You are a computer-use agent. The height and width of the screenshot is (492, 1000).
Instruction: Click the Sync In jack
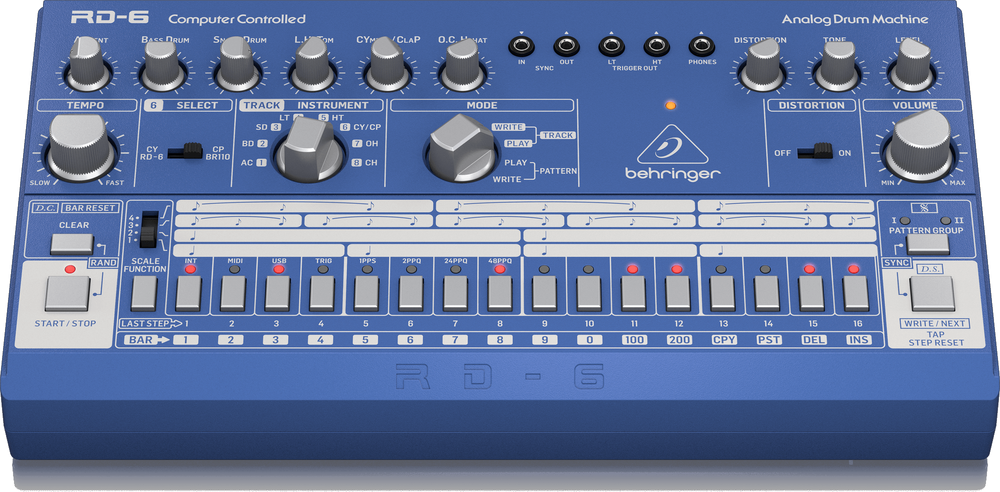521,46
